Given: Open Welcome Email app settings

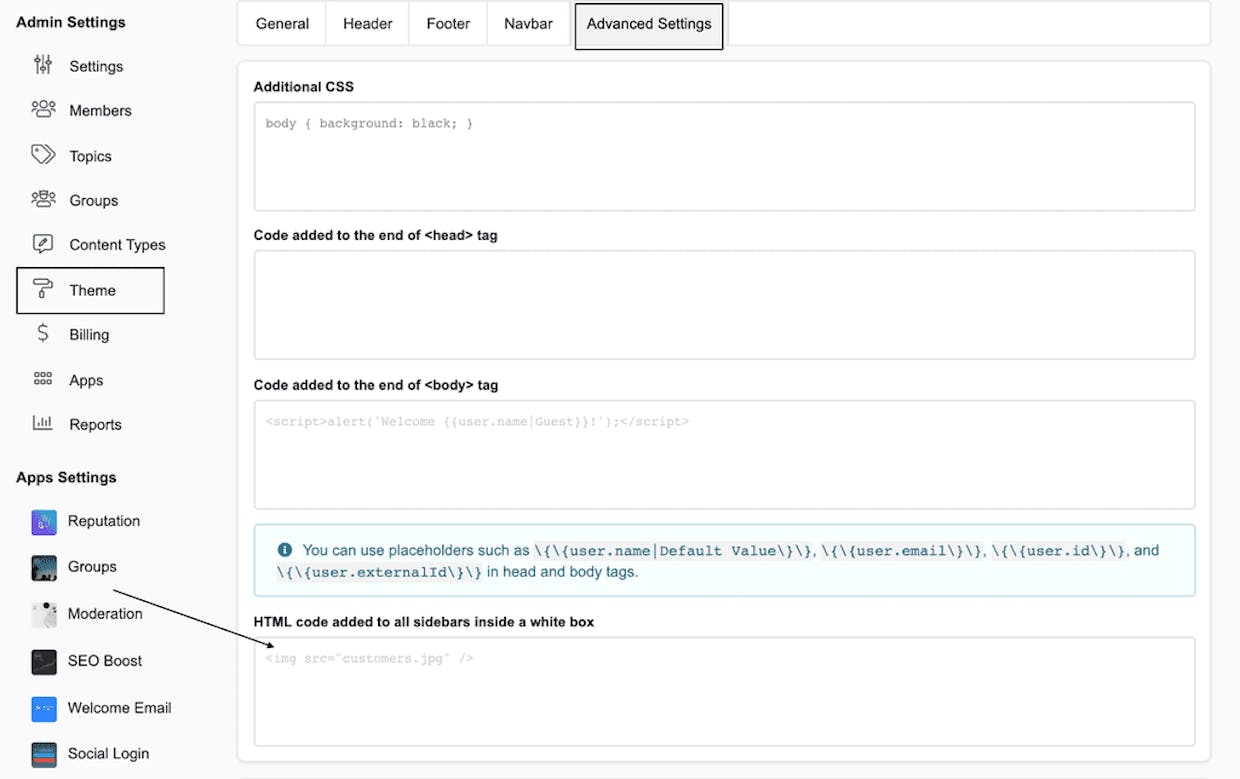Looking at the screenshot, I should (x=119, y=708).
